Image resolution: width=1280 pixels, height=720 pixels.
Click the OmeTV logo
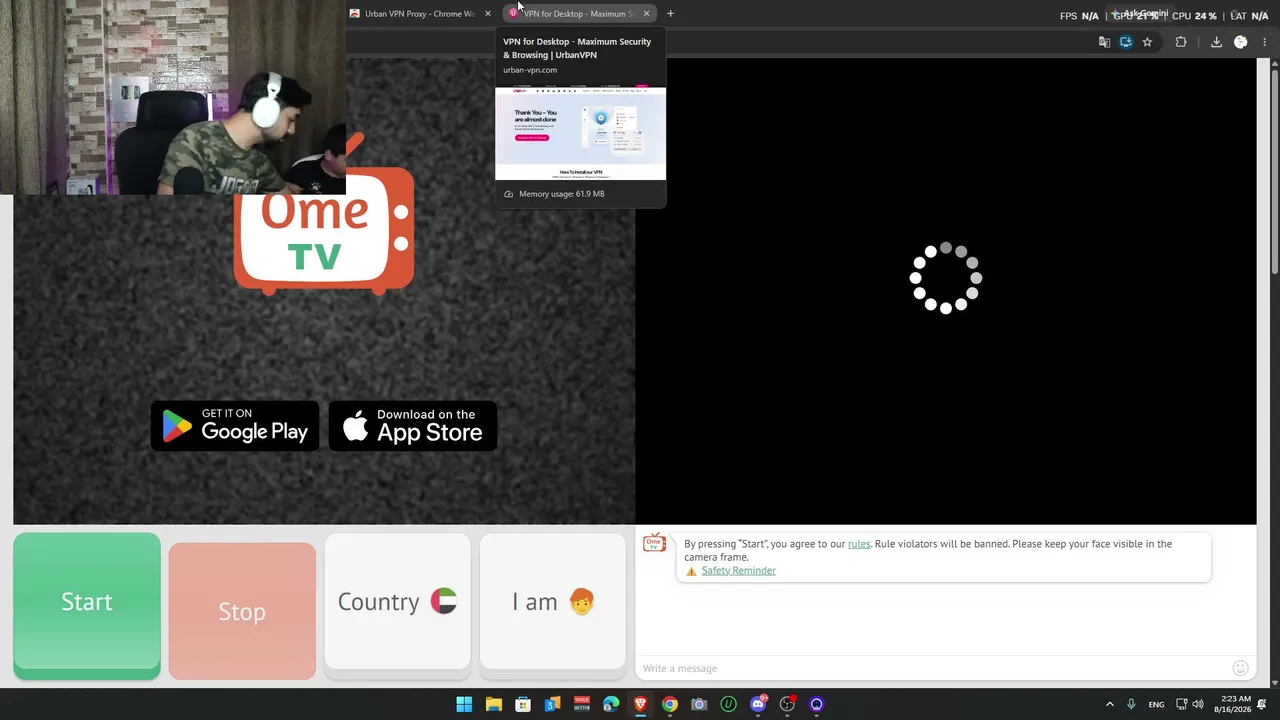point(324,230)
